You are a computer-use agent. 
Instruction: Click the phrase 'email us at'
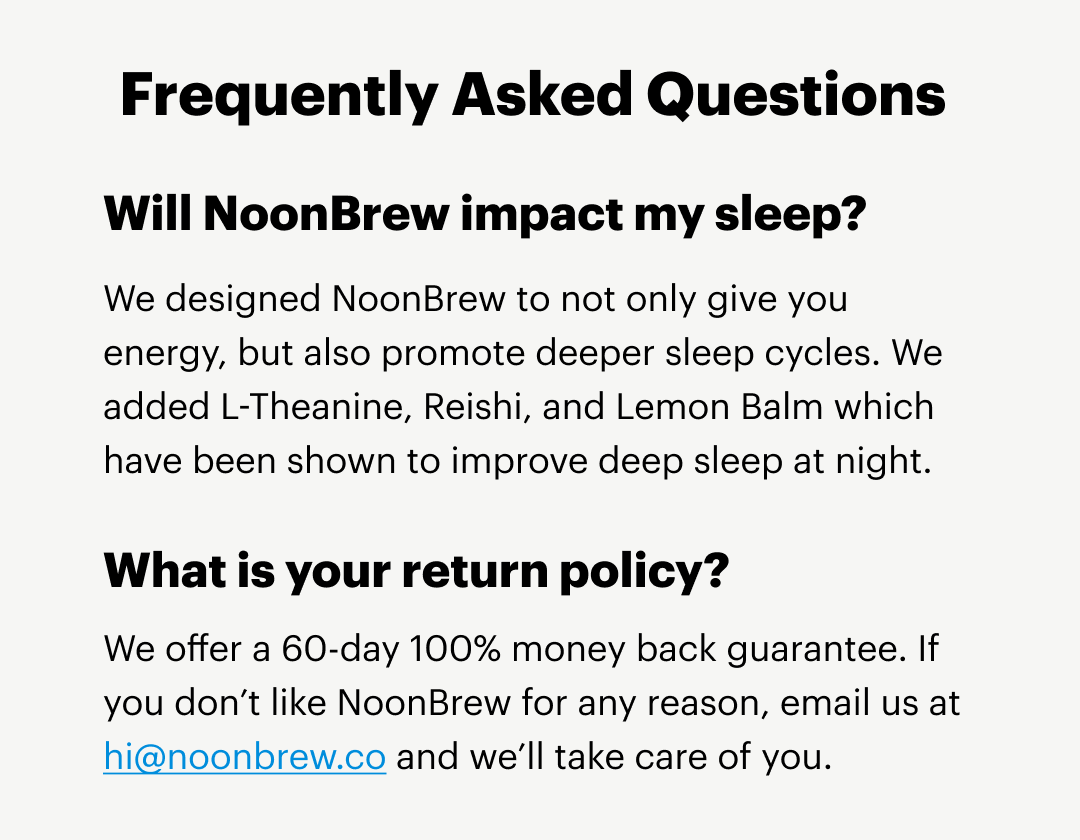870,703
